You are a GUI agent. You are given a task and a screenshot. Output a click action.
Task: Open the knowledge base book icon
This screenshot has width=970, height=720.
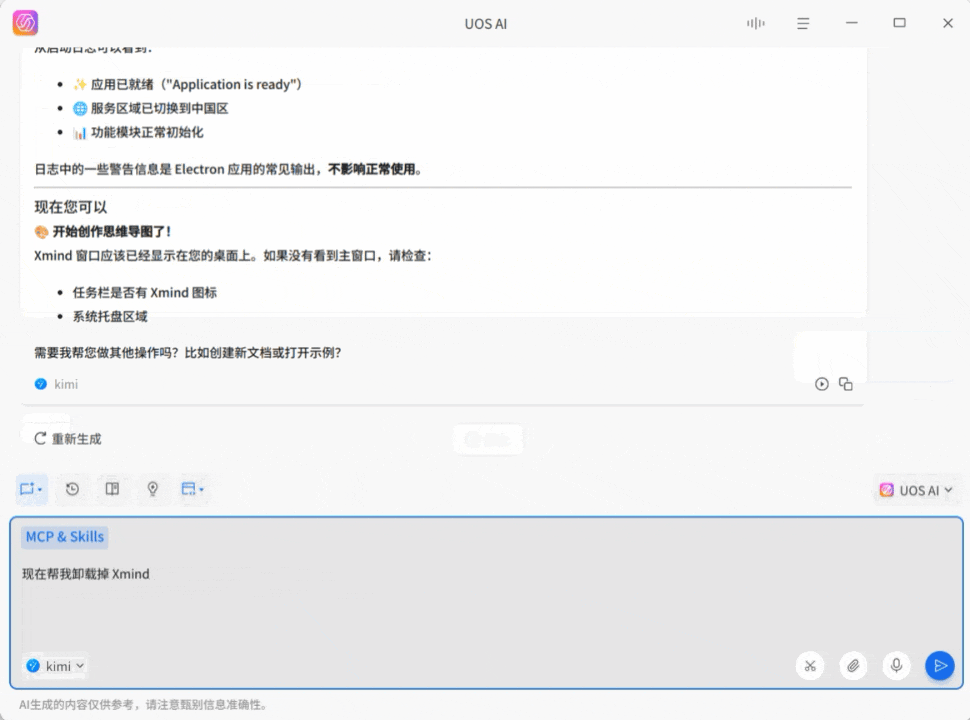(x=112, y=489)
